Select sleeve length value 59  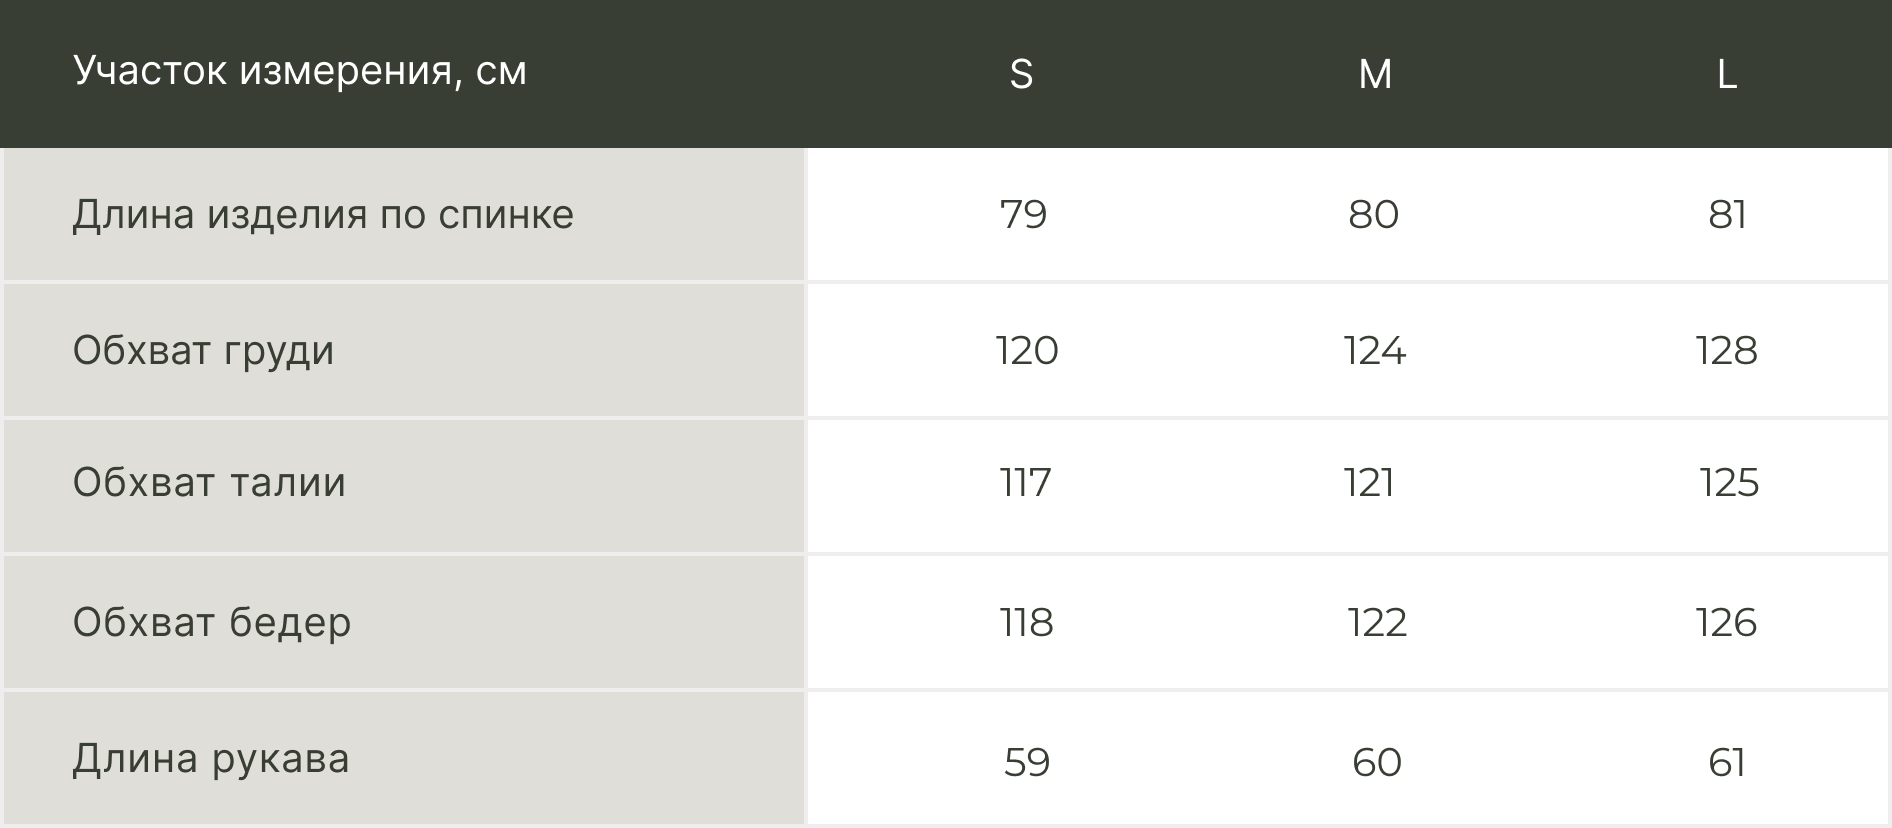[1026, 763]
